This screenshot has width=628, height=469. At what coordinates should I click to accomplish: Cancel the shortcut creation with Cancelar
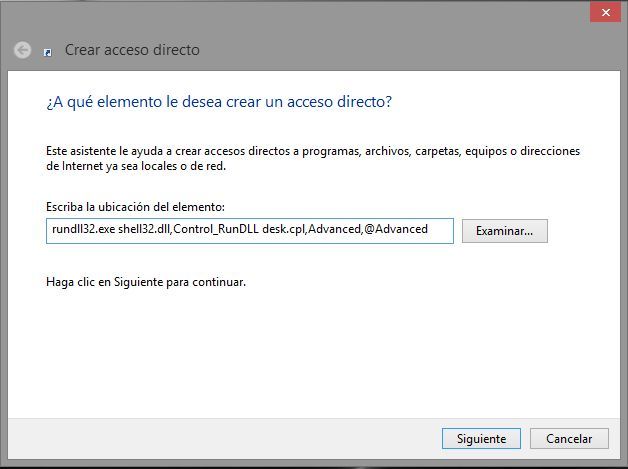click(569, 439)
